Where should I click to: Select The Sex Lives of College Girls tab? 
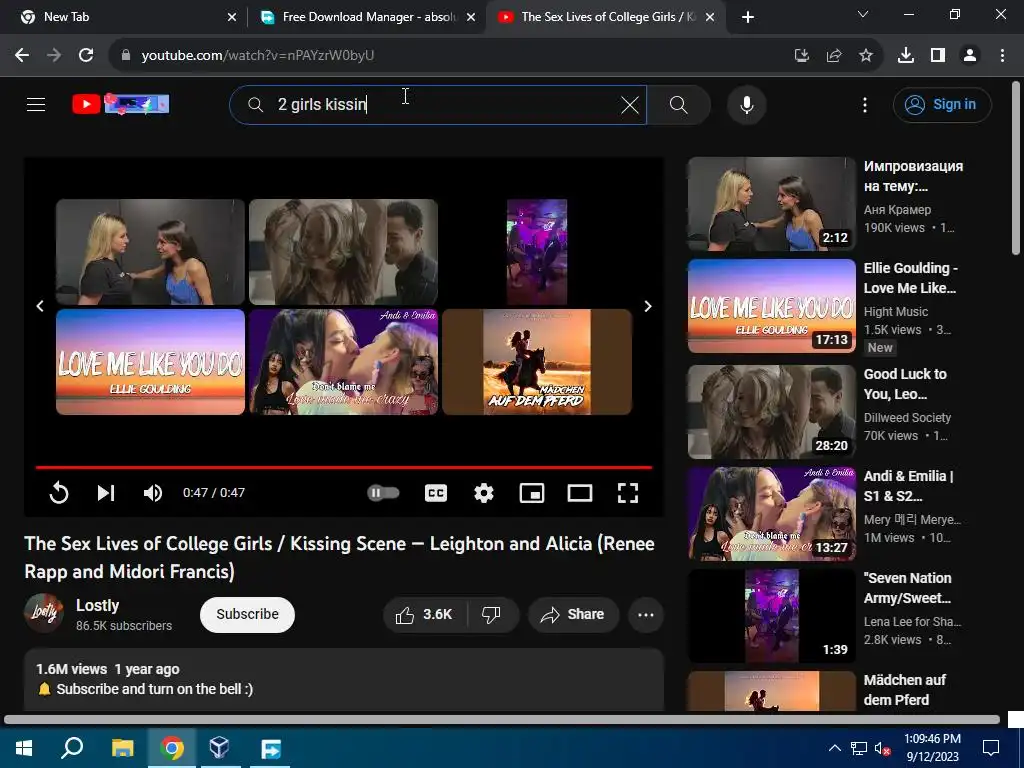click(x=607, y=17)
